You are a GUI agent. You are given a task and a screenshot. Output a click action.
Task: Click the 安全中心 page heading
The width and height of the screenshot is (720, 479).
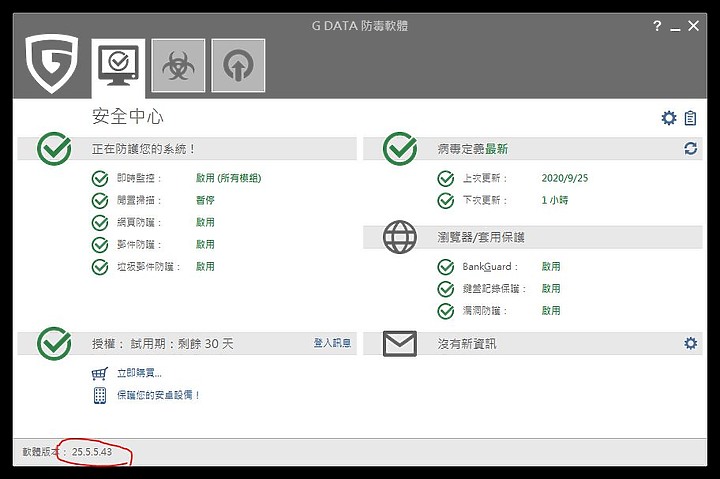(128, 117)
